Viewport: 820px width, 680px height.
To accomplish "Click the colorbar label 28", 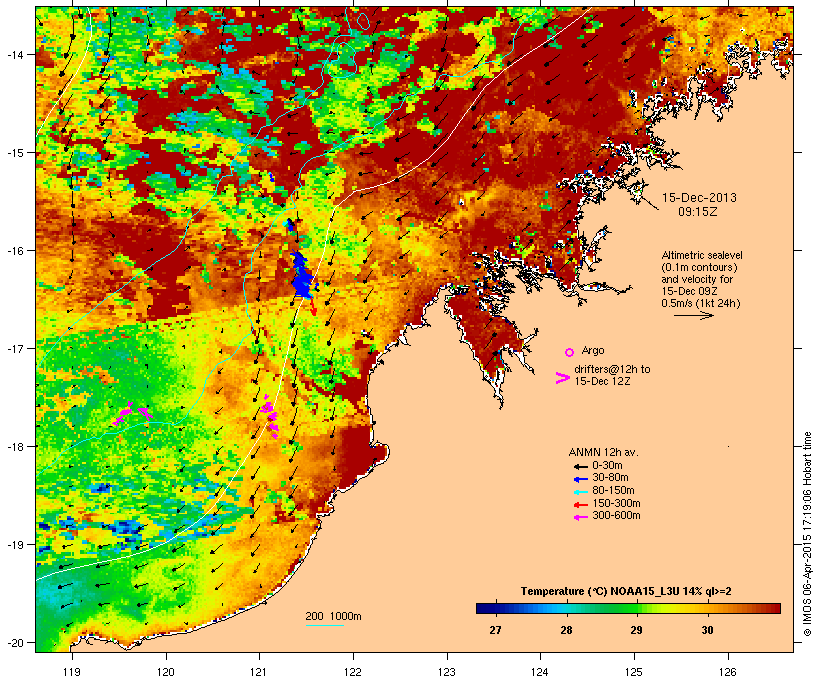I will click(x=566, y=630).
